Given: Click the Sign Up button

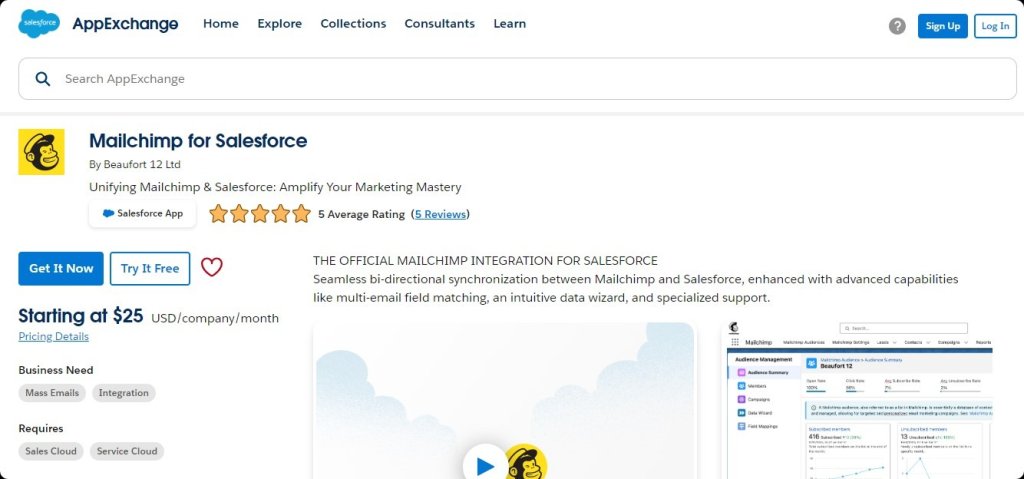Looking at the screenshot, I should (x=942, y=26).
